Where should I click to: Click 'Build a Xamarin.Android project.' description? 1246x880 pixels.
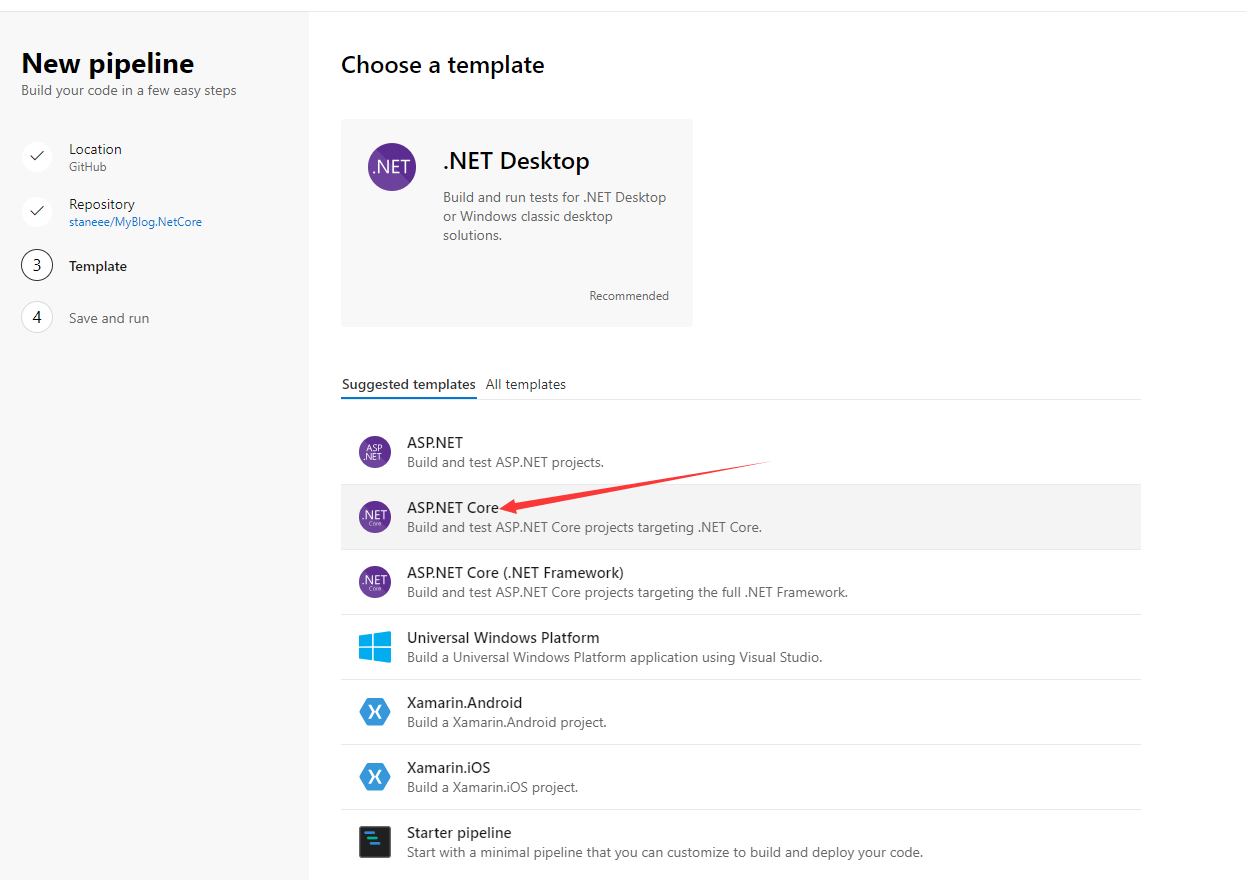click(x=507, y=722)
